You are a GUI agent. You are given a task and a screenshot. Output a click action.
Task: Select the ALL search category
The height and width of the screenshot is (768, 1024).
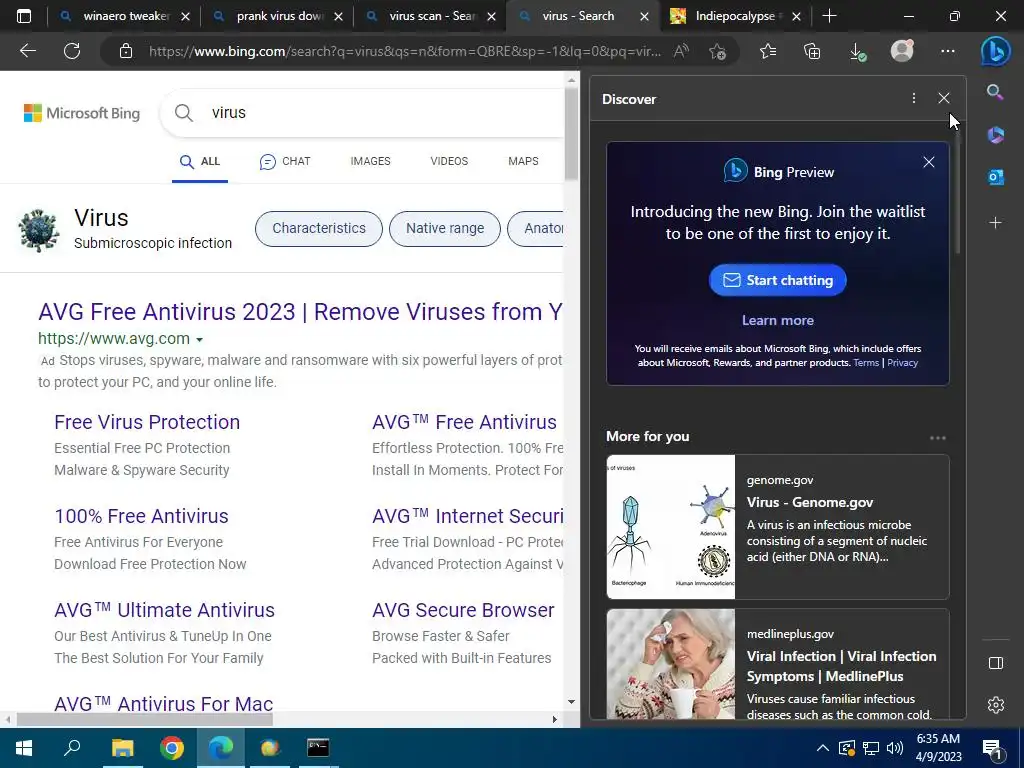click(x=200, y=161)
